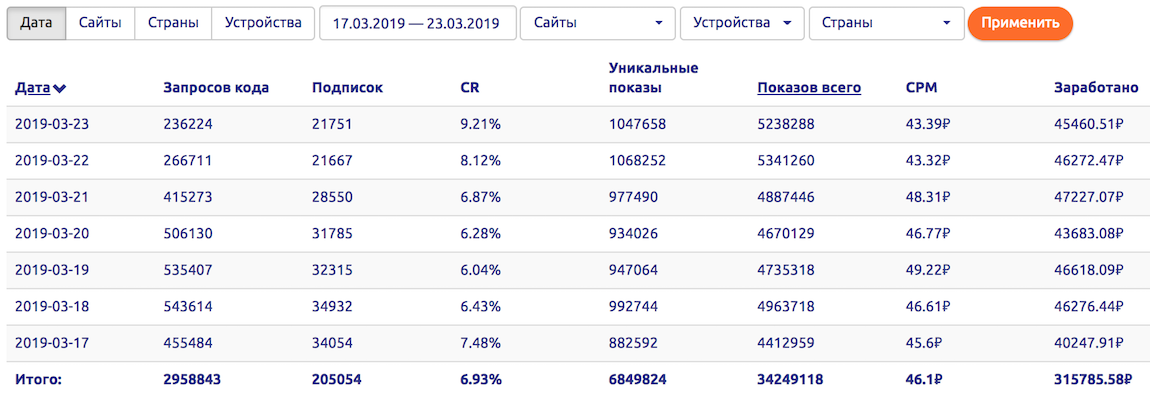Click the Заработано column header
This screenshot has width=1150, height=417.
pos(1095,88)
